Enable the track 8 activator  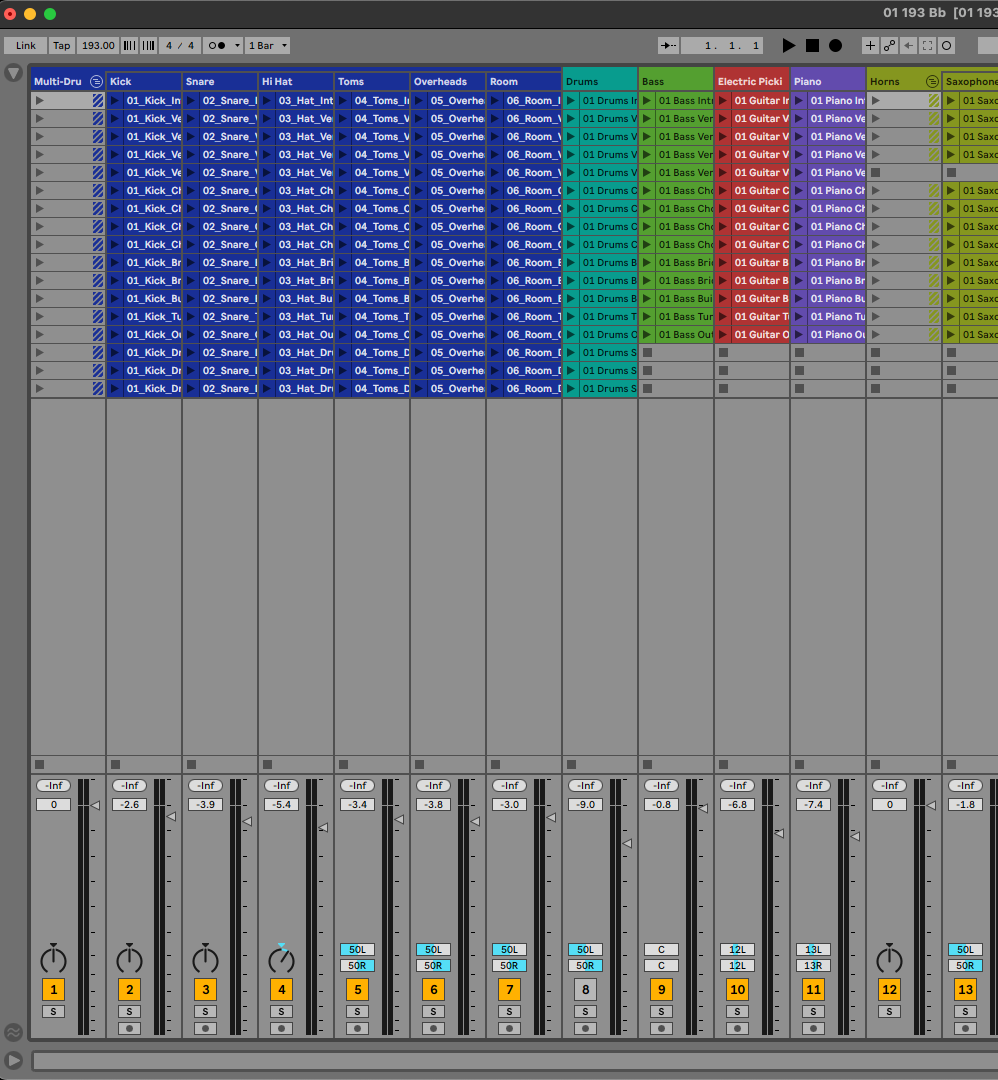click(585, 990)
